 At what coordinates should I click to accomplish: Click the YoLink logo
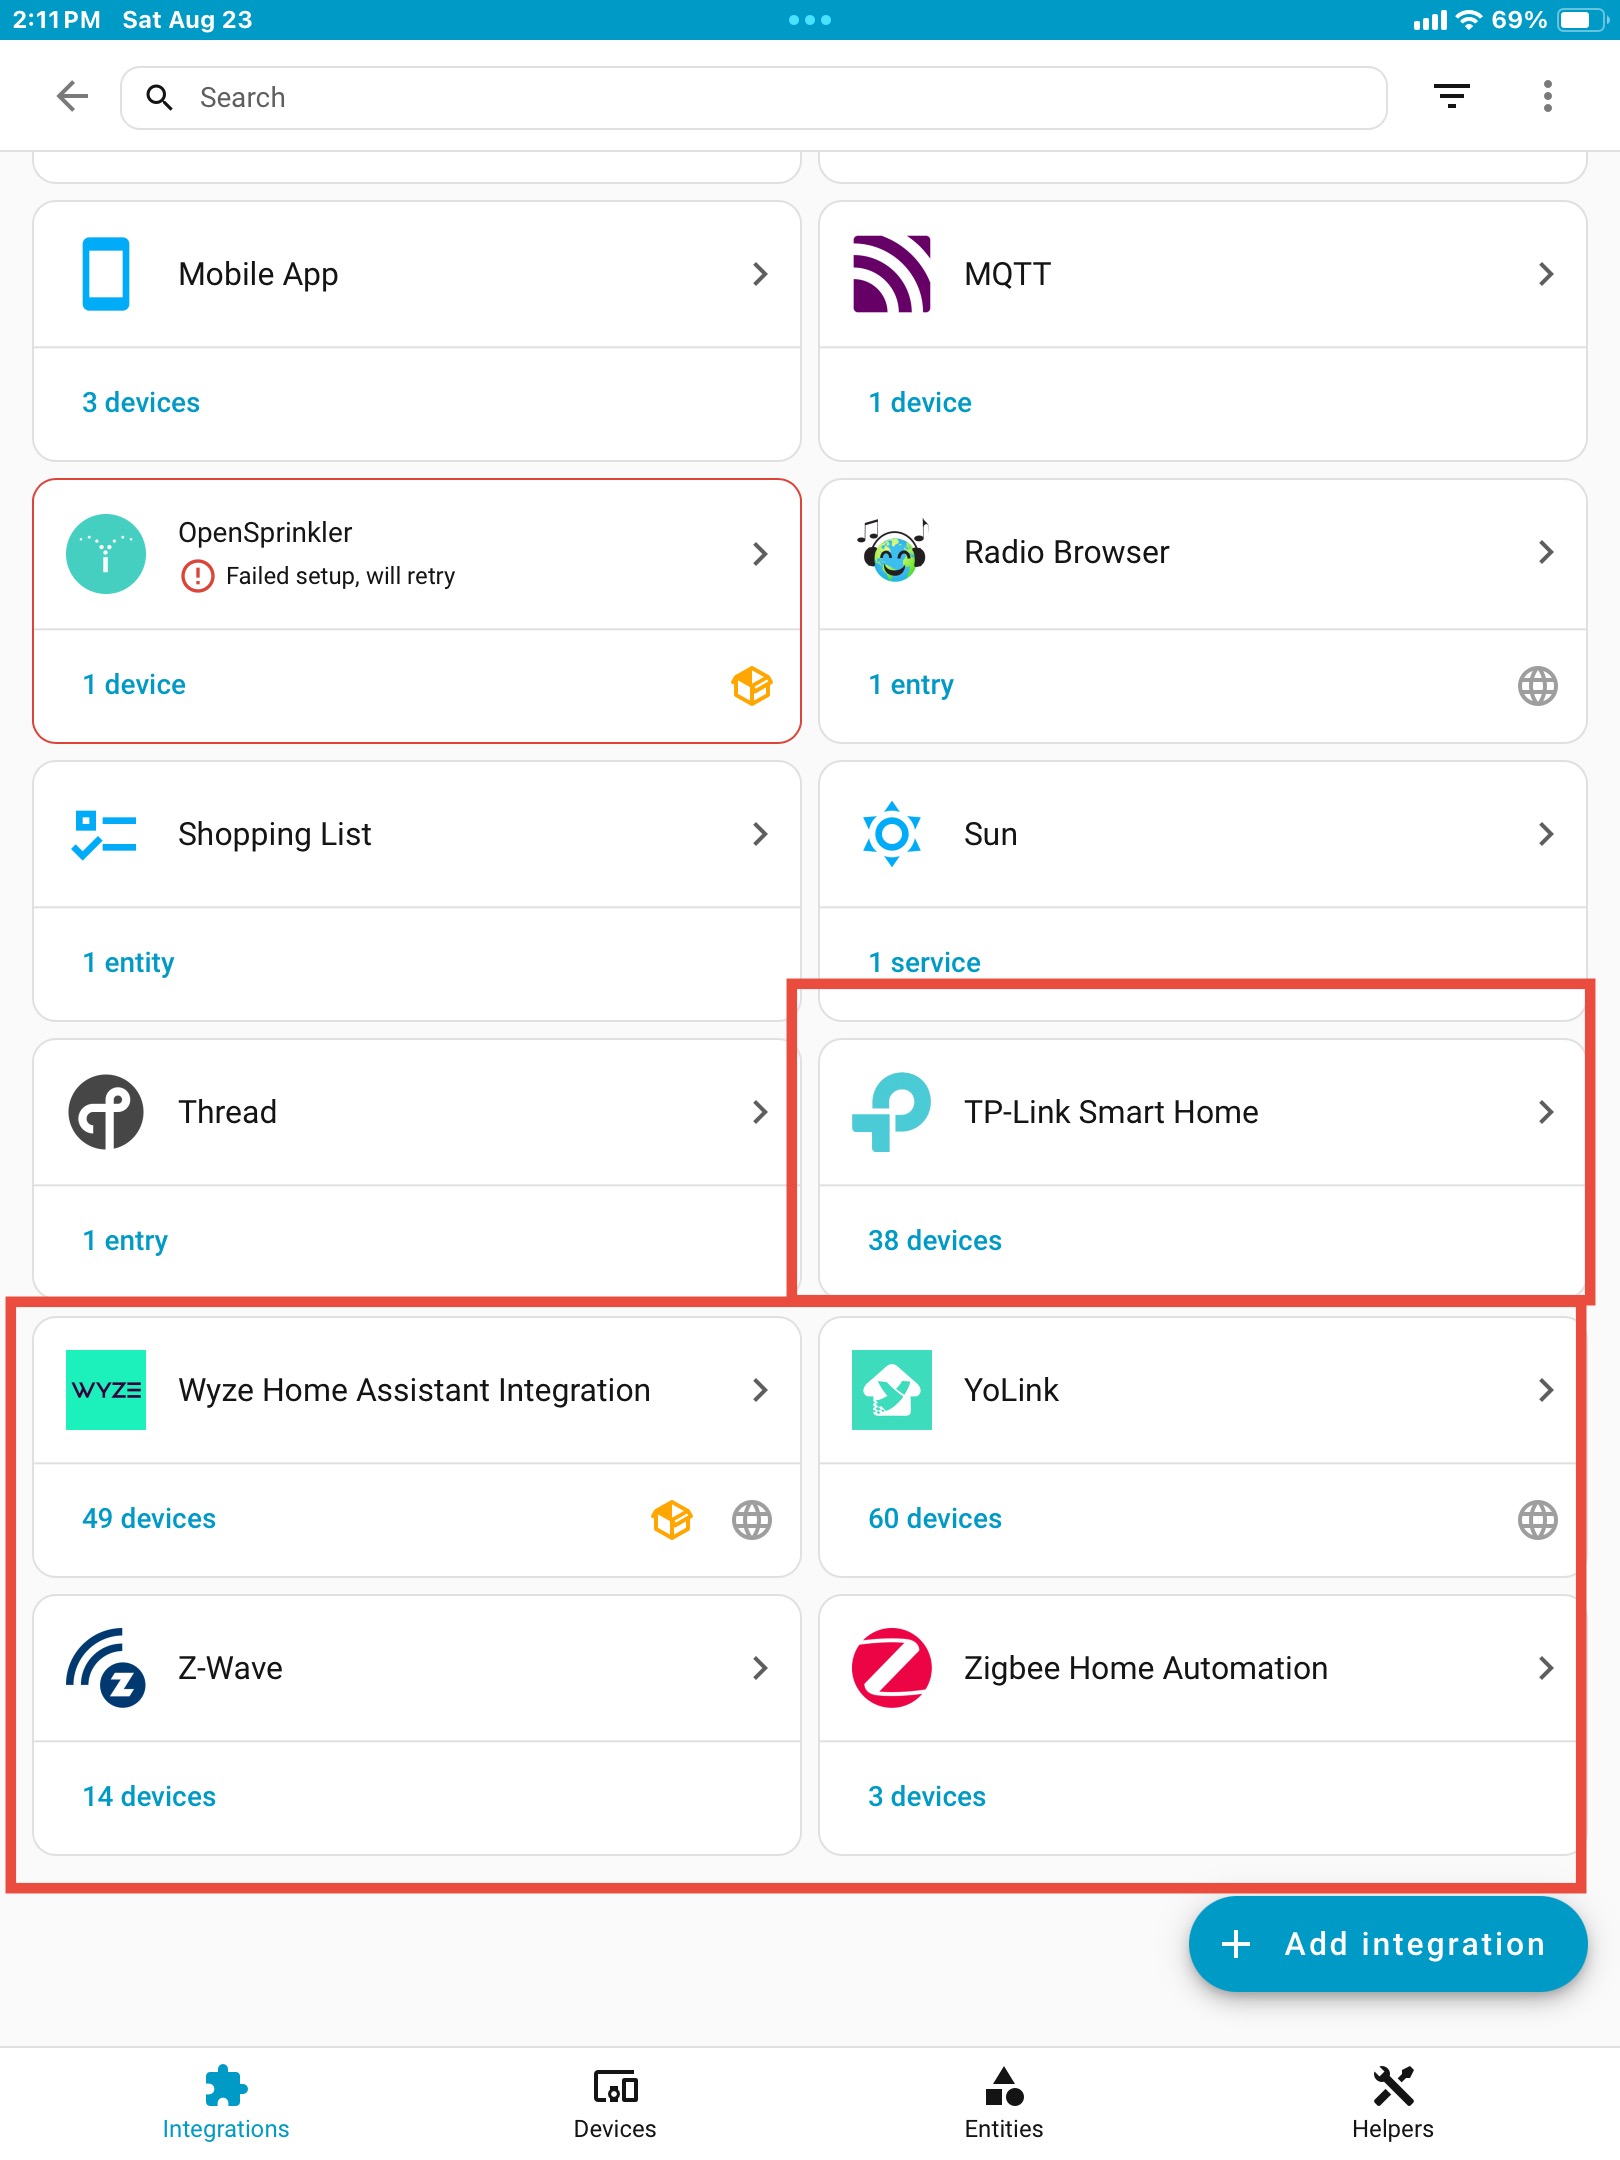coord(892,1390)
